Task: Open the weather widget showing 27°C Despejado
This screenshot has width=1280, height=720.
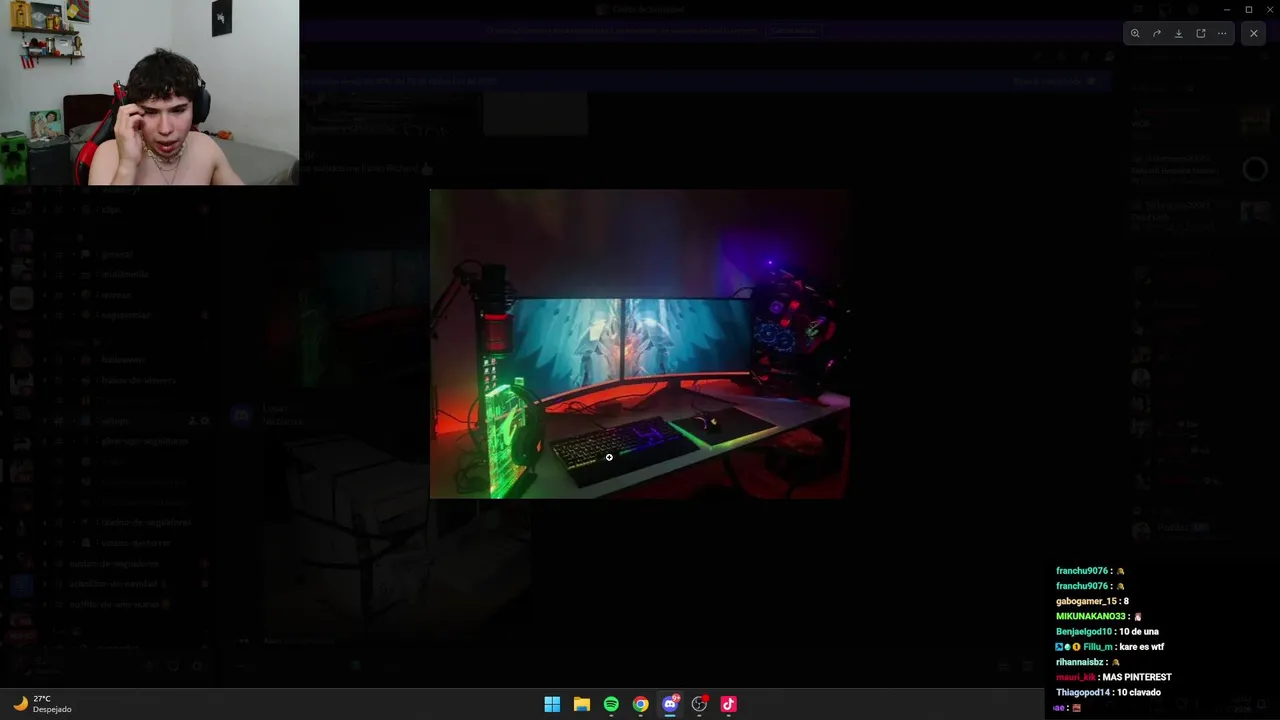Action: (42, 704)
